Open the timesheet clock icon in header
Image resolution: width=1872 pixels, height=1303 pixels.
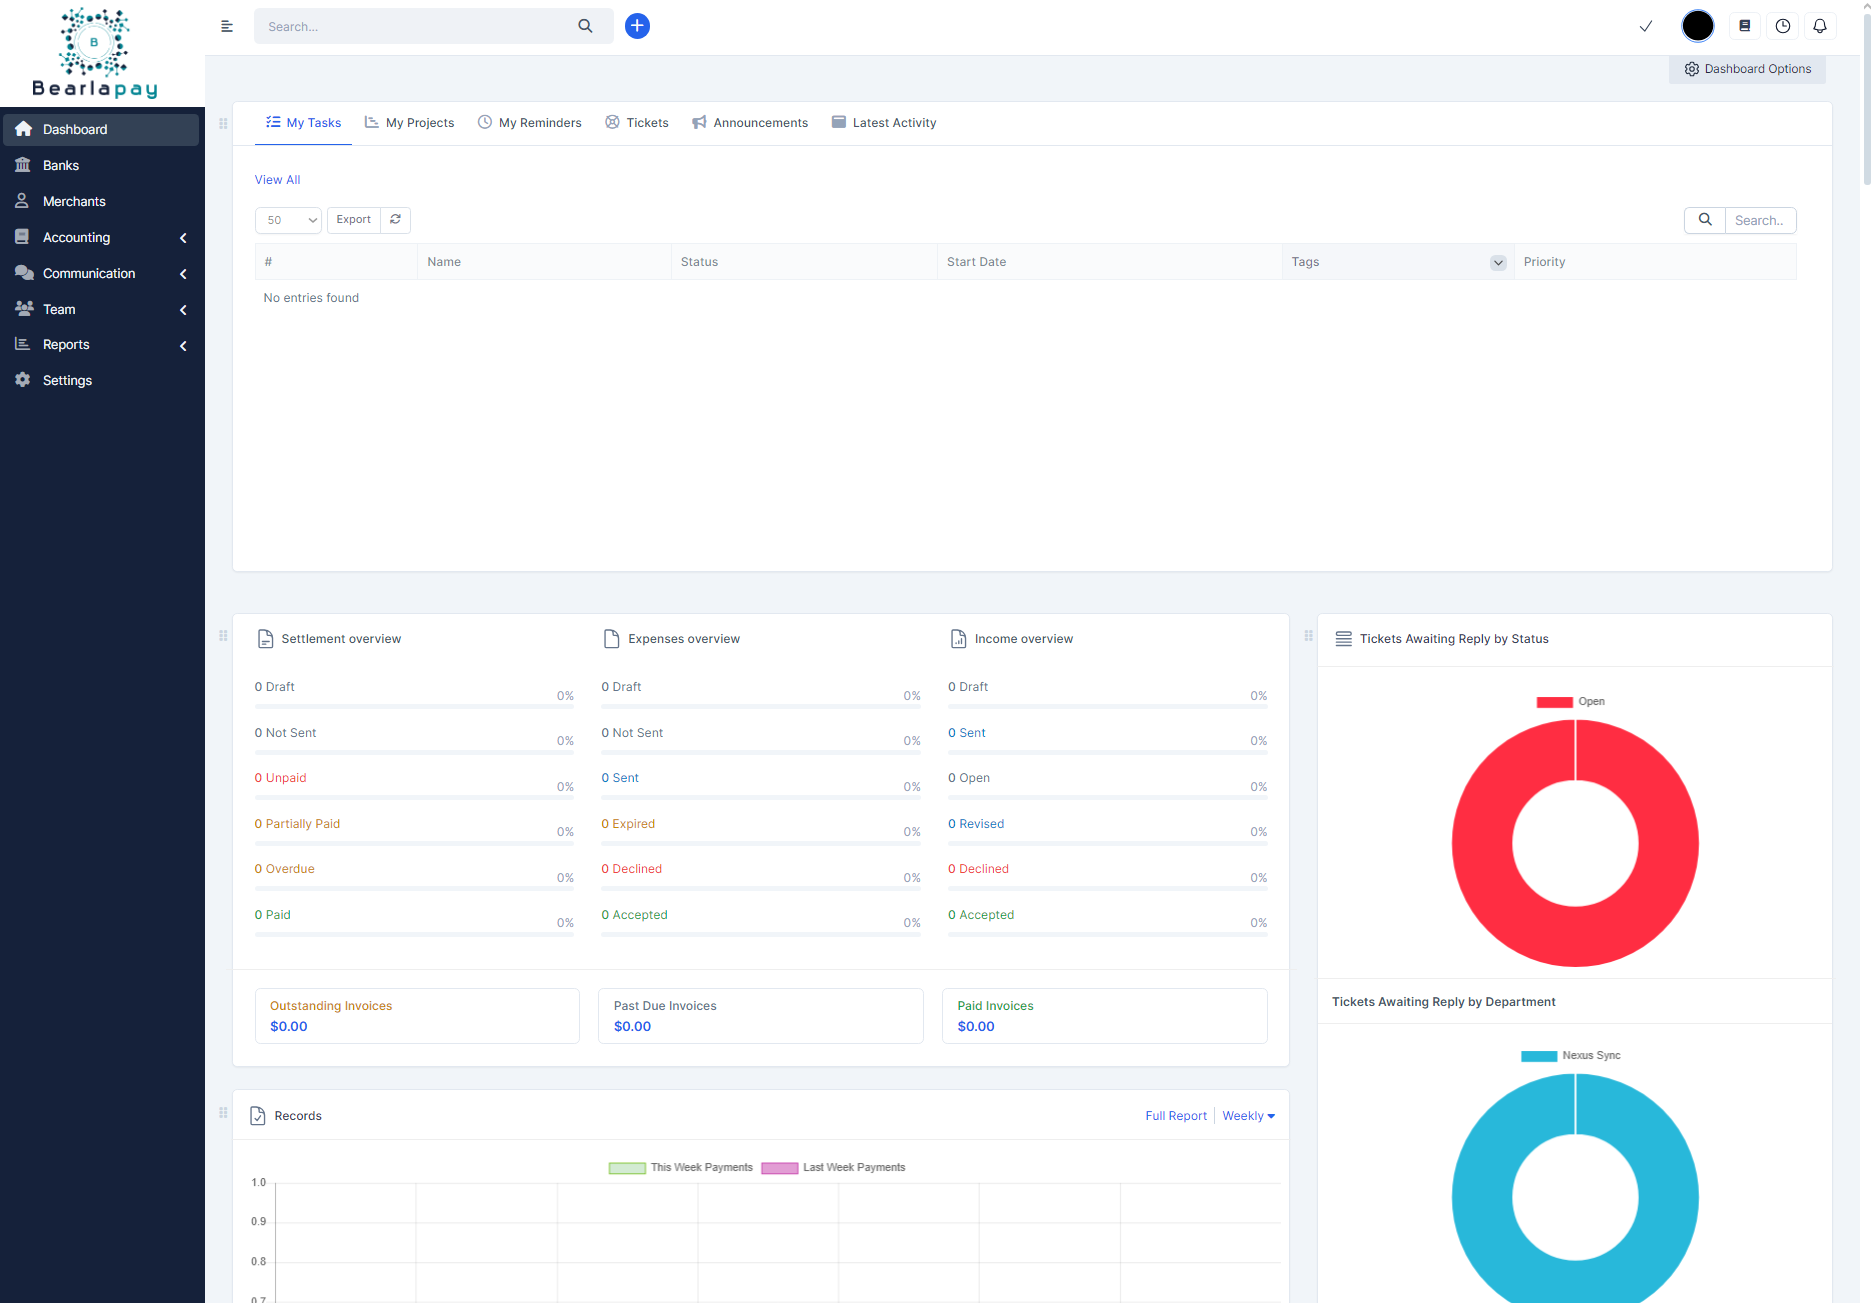point(1783,26)
